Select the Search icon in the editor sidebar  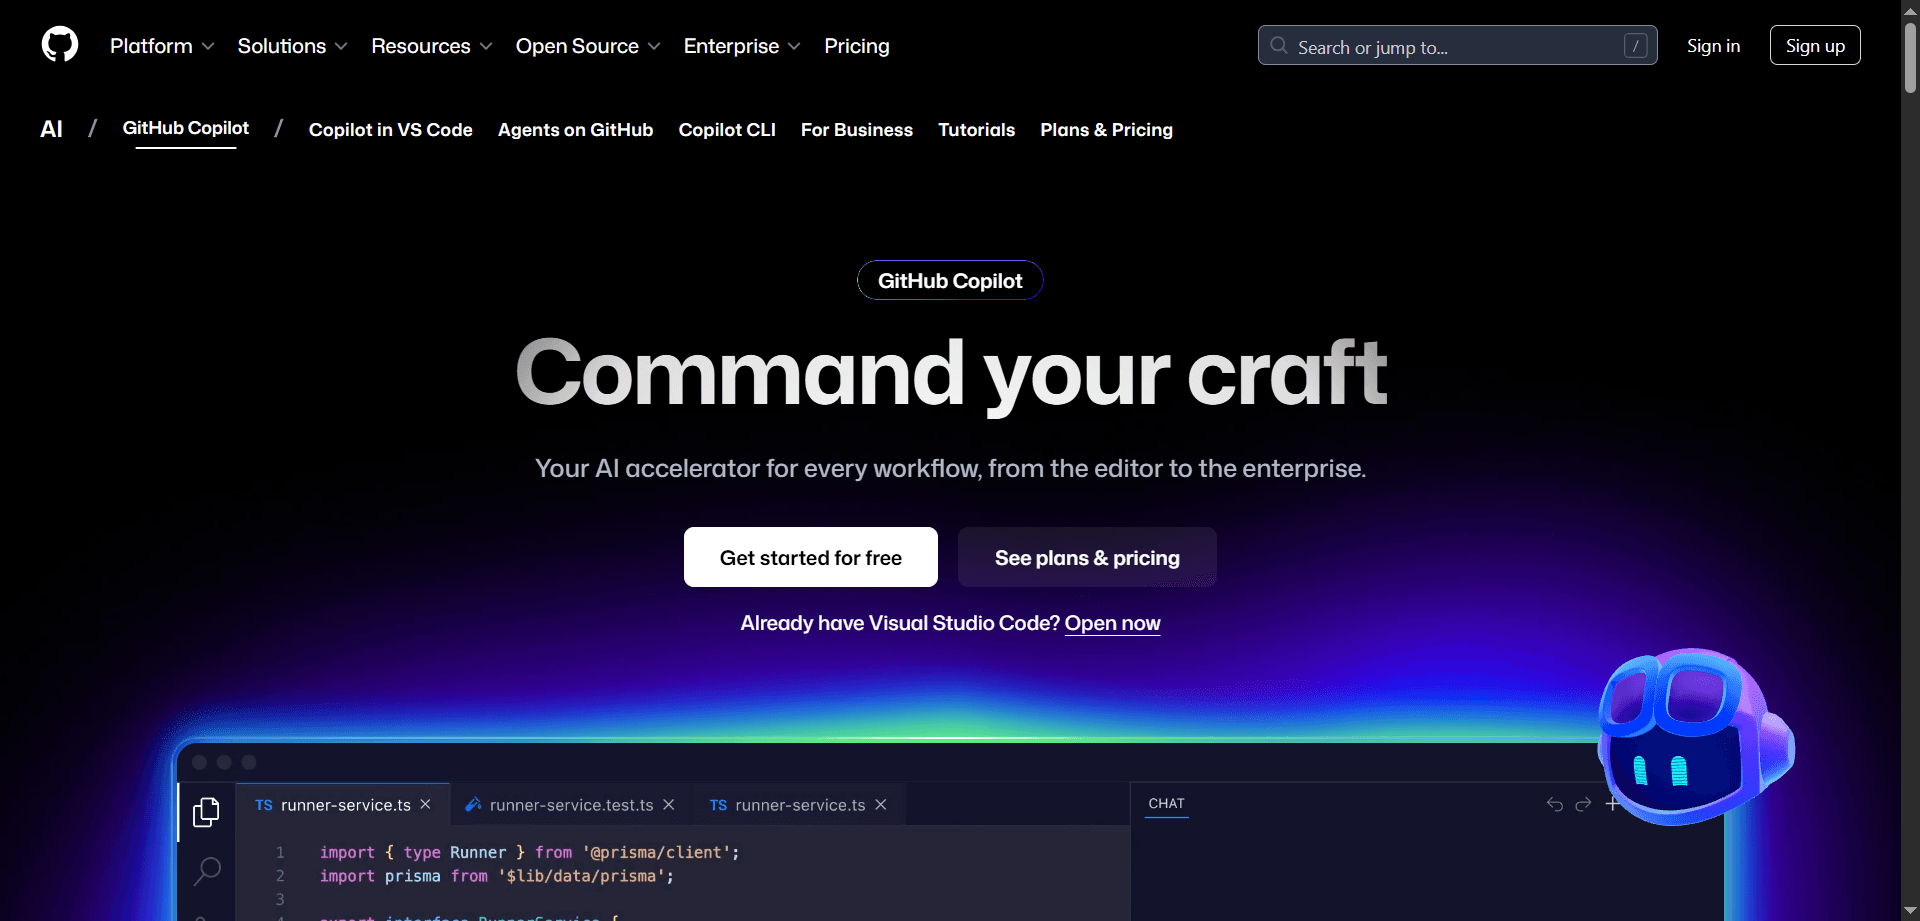[x=206, y=871]
